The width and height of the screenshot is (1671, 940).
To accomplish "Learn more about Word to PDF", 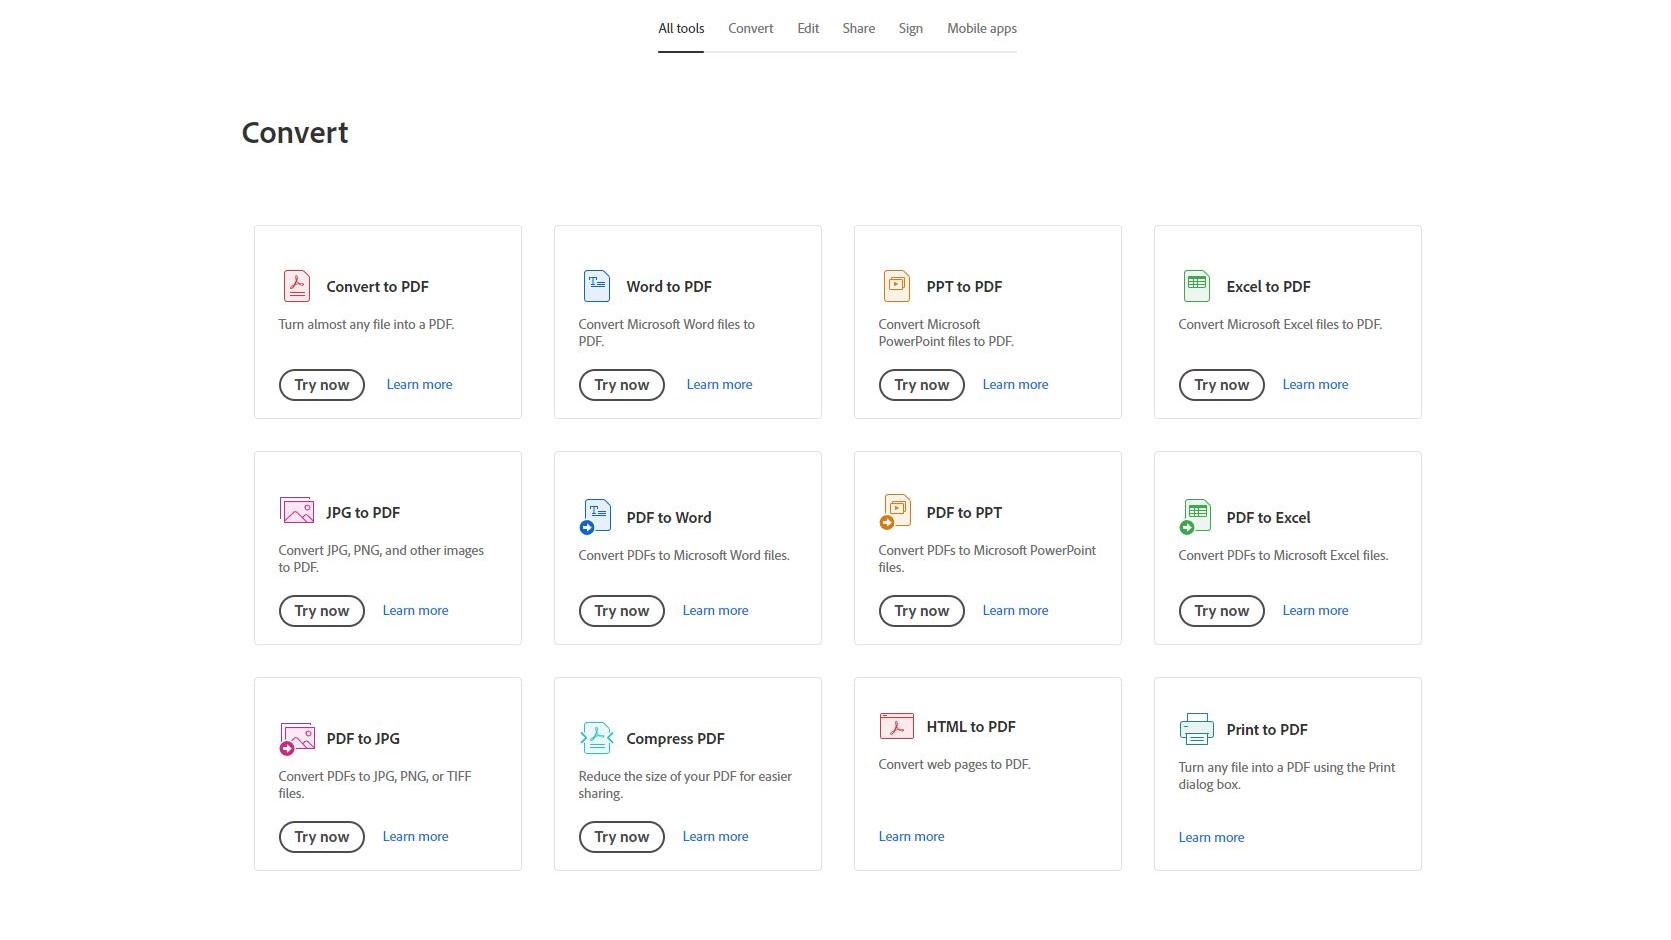I will 719,384.
